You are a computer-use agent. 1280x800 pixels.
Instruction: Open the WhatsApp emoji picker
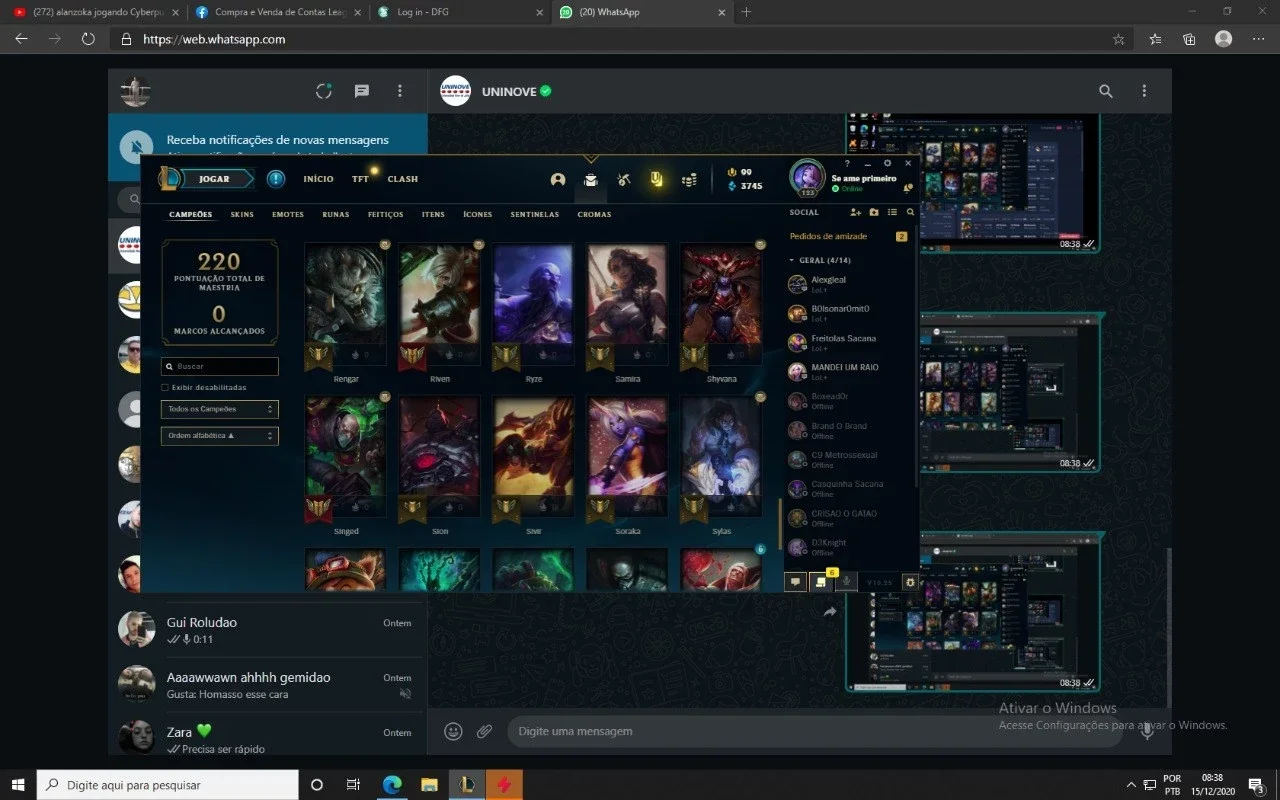pyautogui.click(x=453, y=731)
